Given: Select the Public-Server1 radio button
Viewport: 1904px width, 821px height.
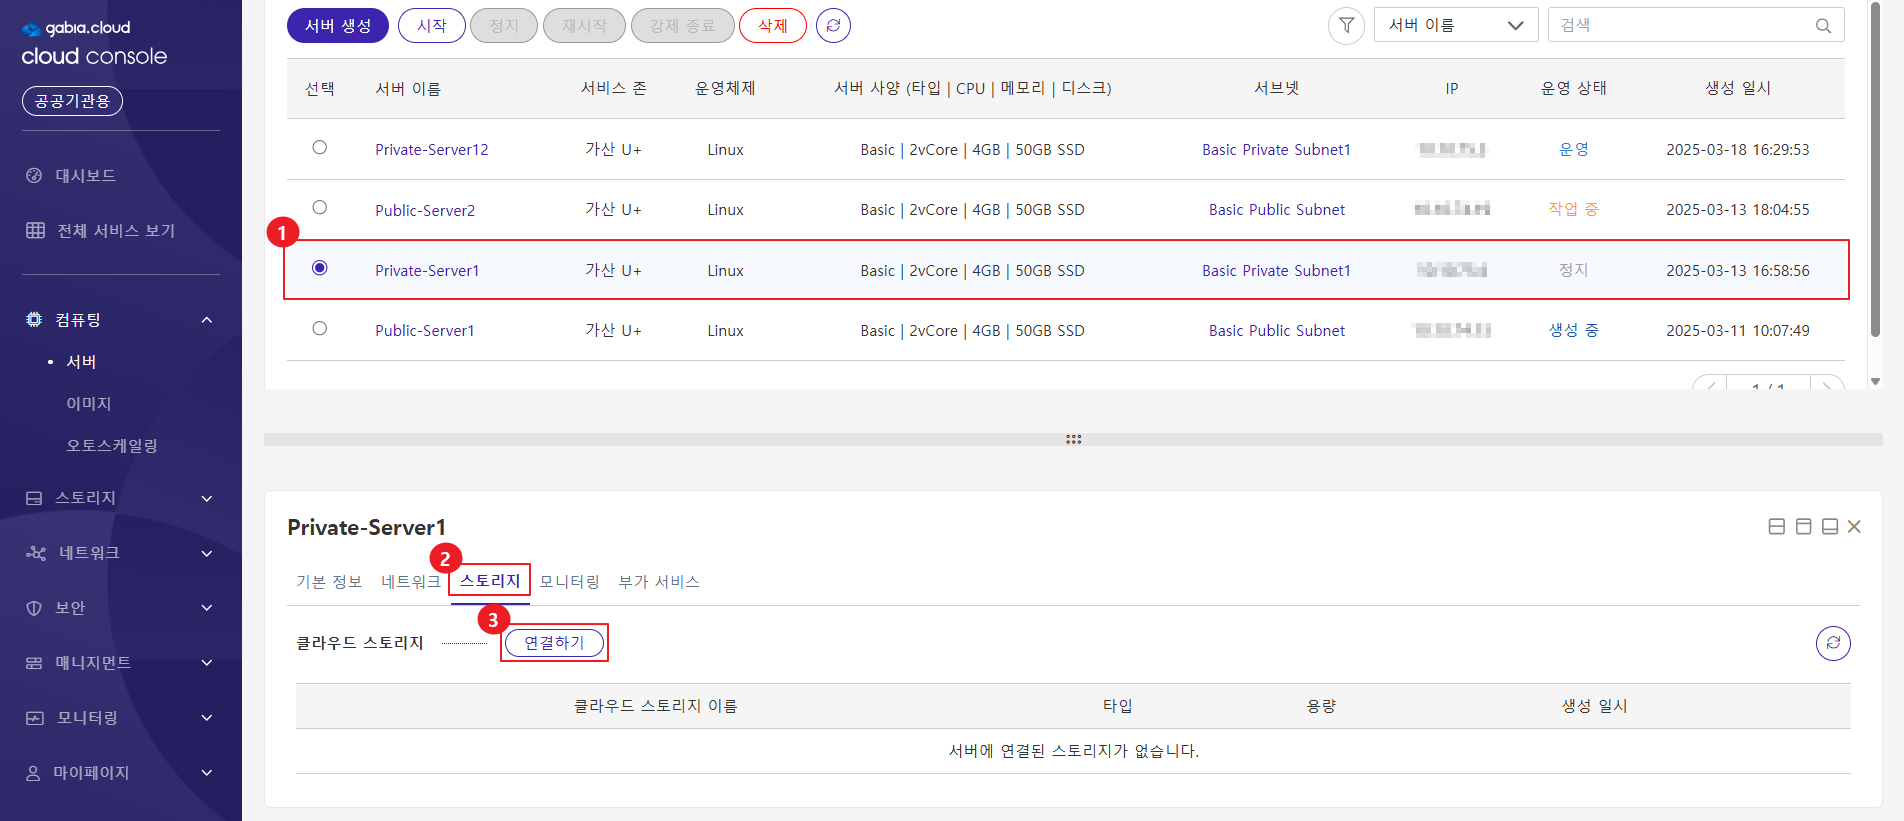Looking at the screenshot, I should coord(320,329).
